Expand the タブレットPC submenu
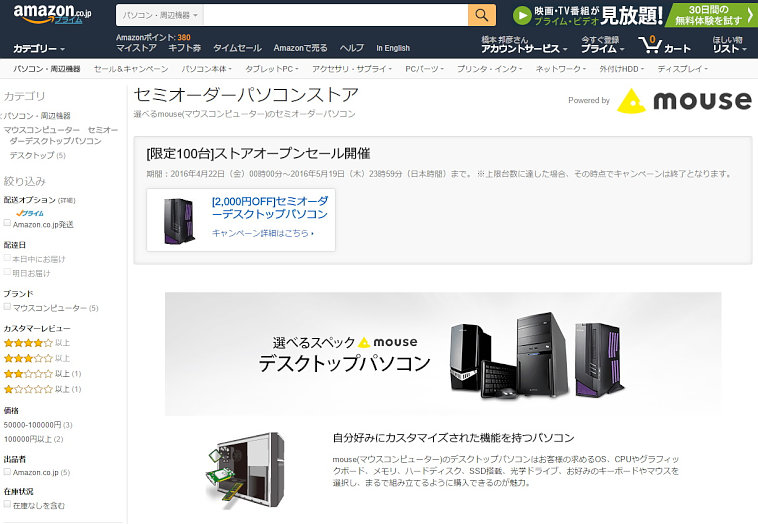The image size is (758, 524). (x=272, y=69)
